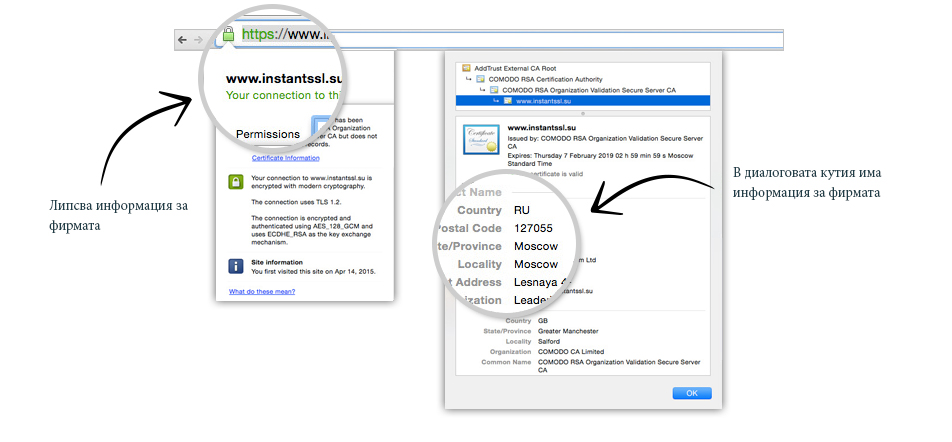
Task: Click 'You first visited this site' text
Action: [313, 271]
